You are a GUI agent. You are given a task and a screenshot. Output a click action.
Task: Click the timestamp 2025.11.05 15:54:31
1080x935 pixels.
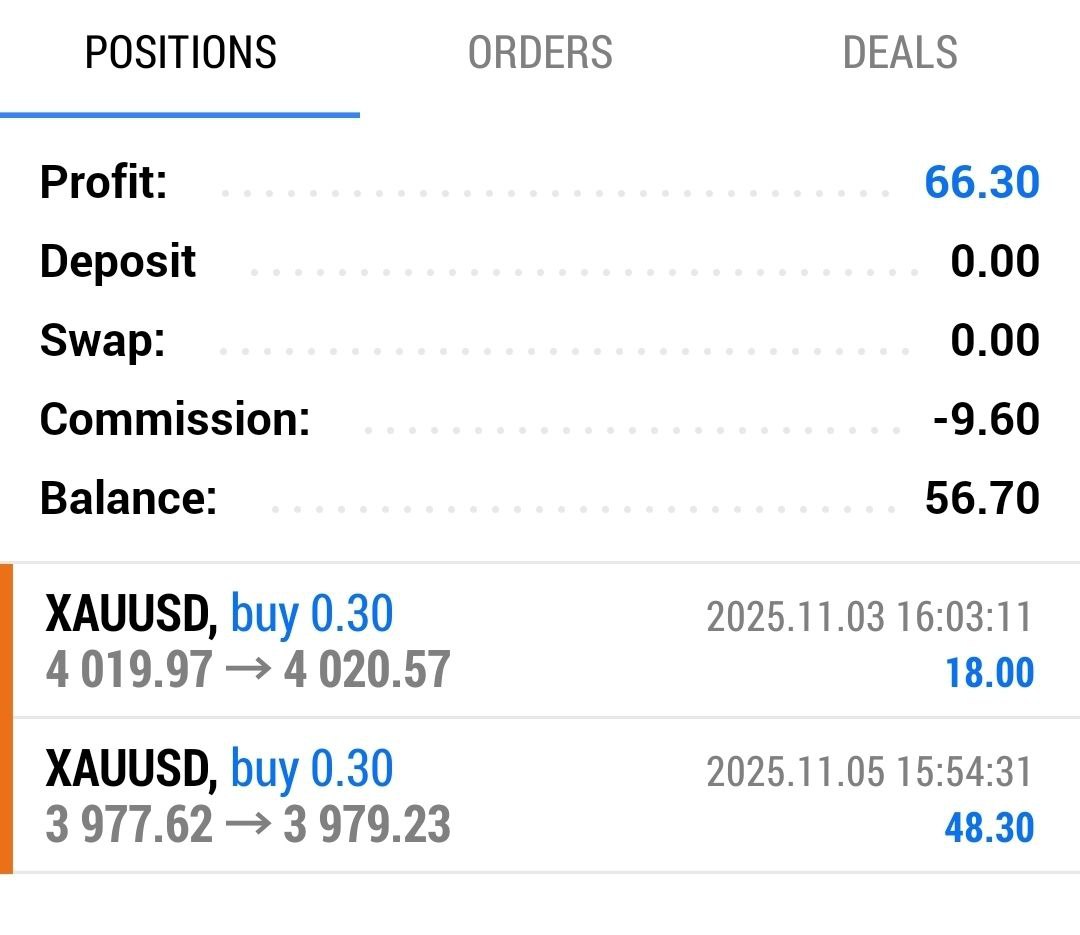coord(868,772)
